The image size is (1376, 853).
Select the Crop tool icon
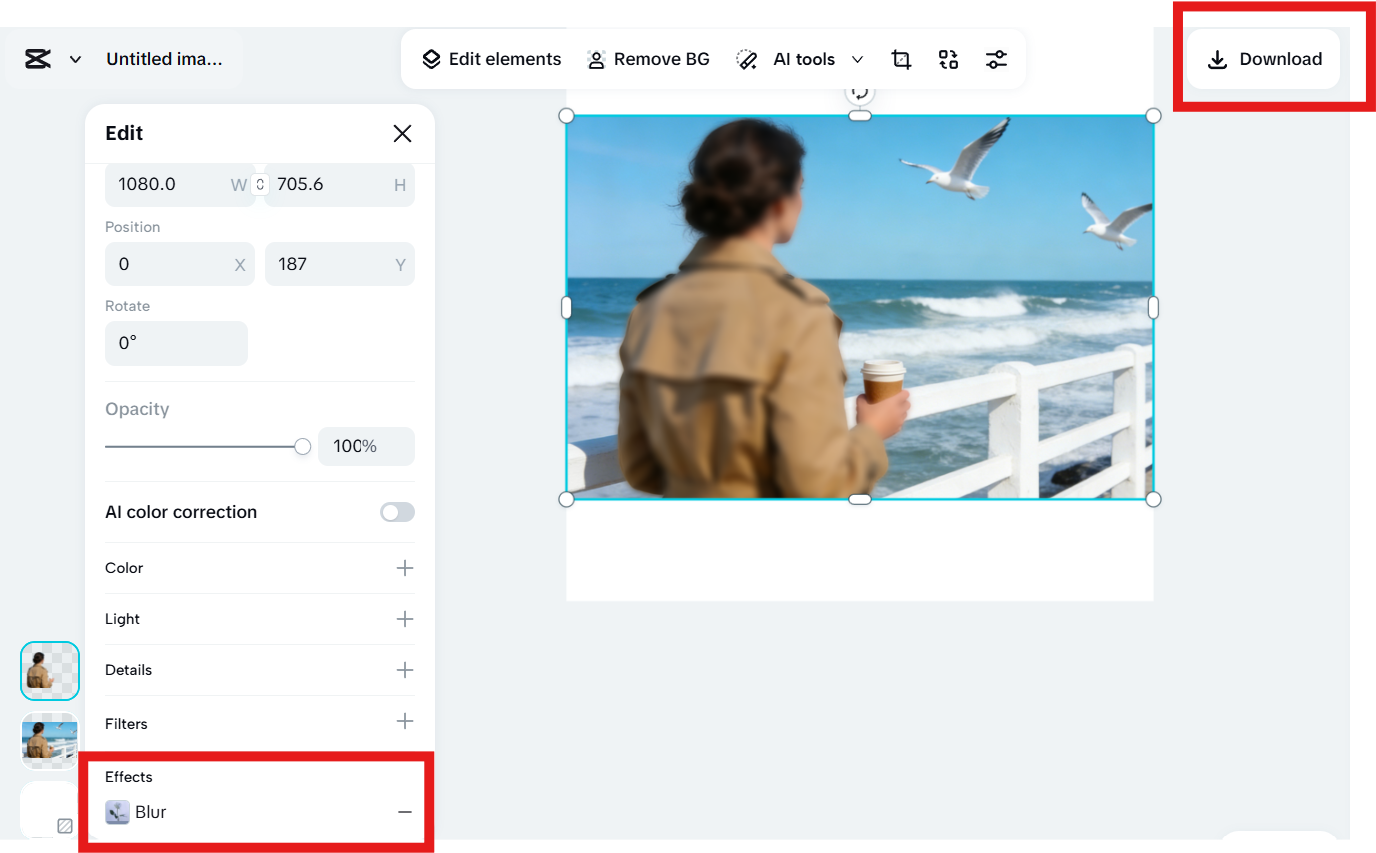901,59
